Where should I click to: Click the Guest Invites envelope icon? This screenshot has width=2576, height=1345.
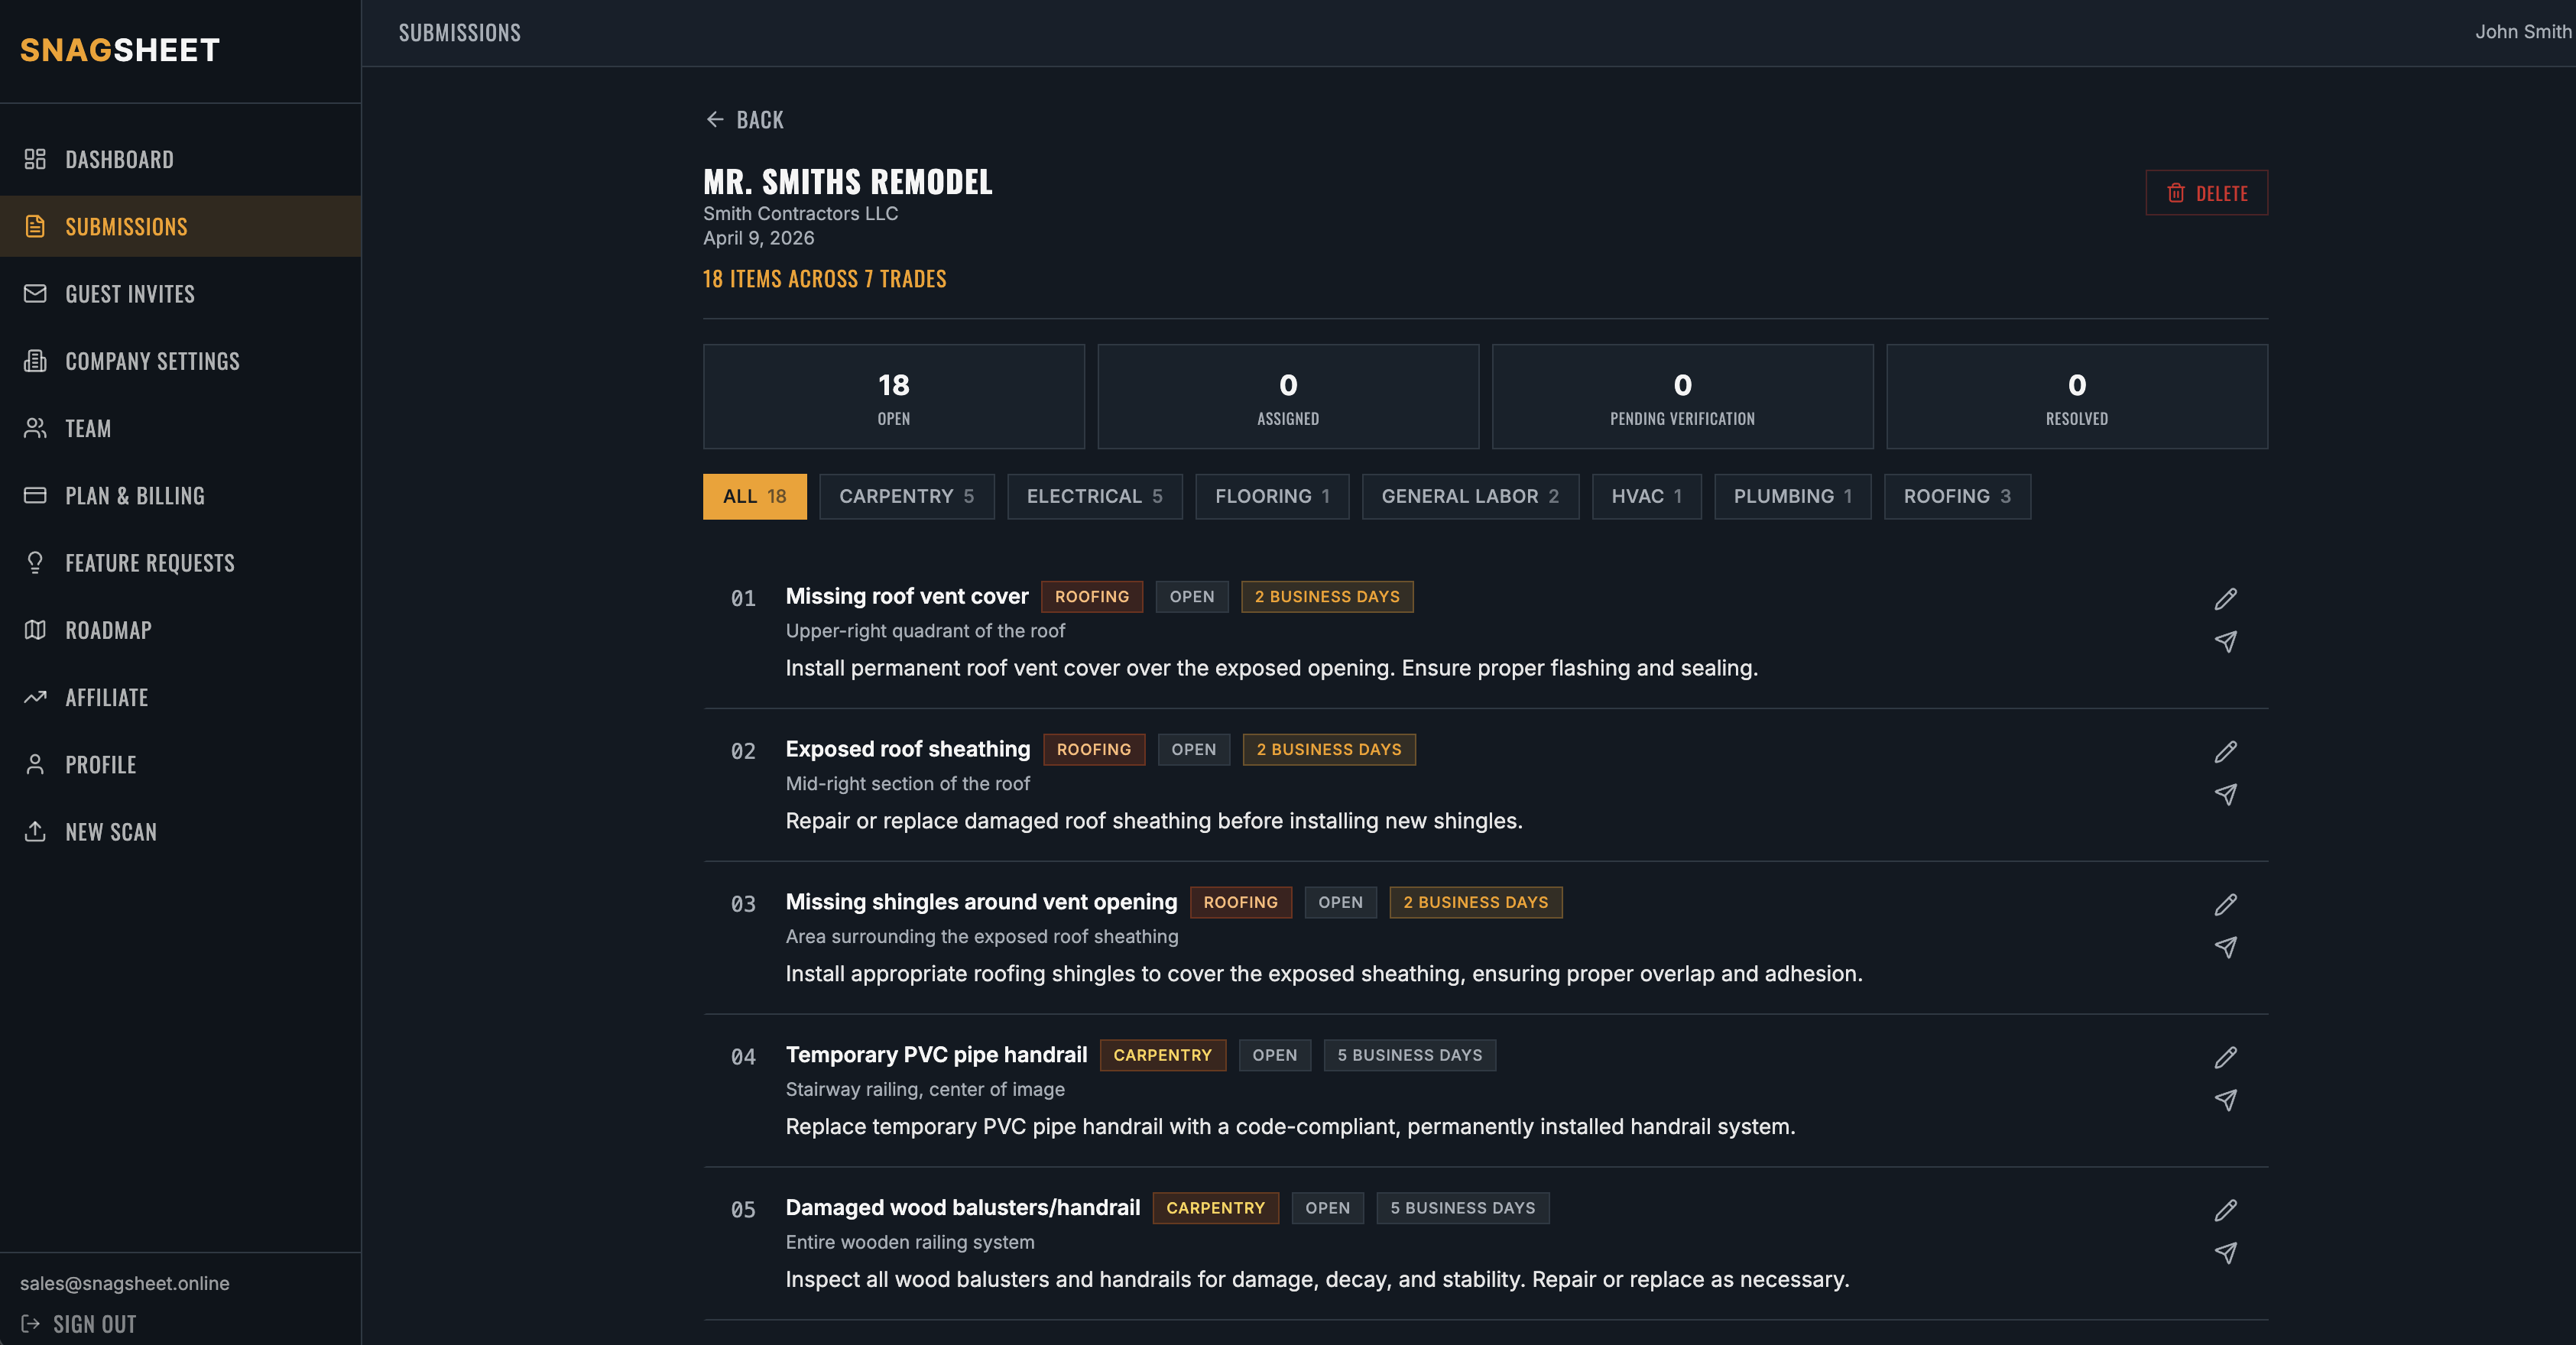tap(35, 293)
